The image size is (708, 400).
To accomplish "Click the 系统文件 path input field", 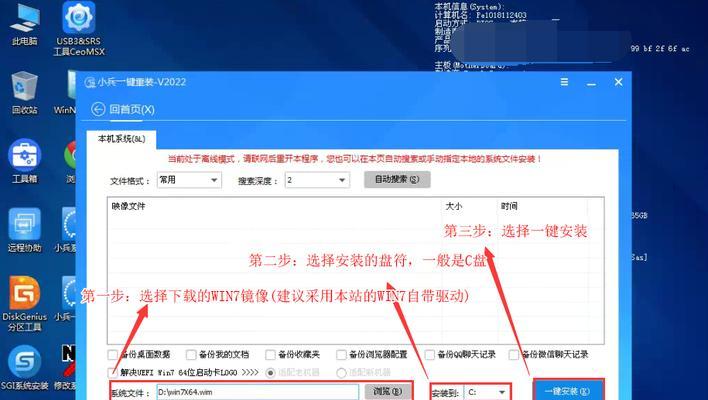I will click(x=258, y=392).
